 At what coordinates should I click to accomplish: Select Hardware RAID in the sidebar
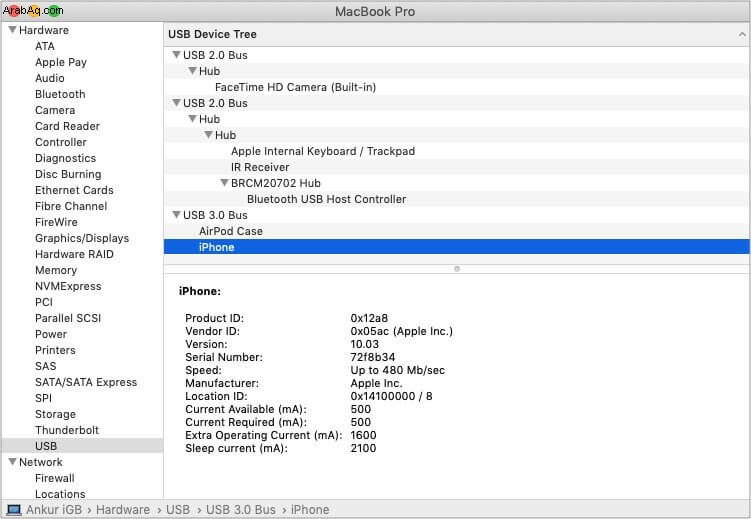74,254
